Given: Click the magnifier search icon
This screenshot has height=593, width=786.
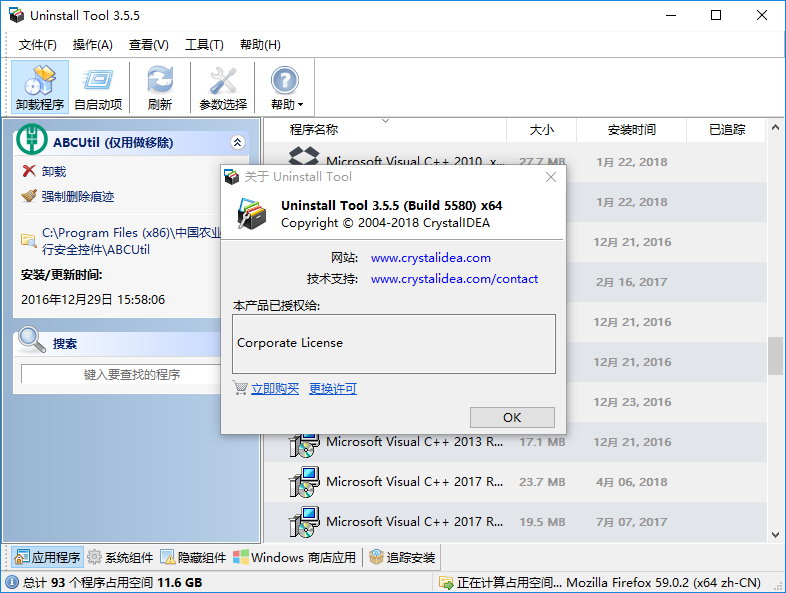Looking at the screenshot, I should click(x=32, y=340).
